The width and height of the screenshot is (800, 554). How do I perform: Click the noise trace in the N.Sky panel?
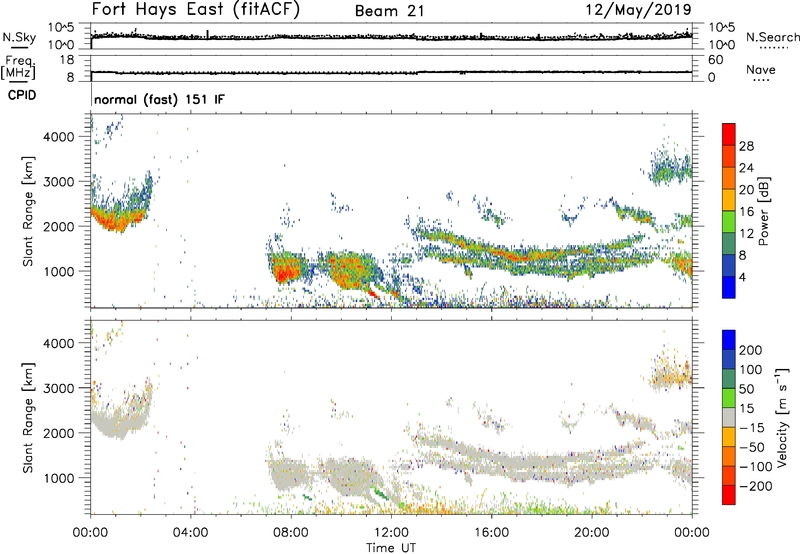(x=391, y=37)
